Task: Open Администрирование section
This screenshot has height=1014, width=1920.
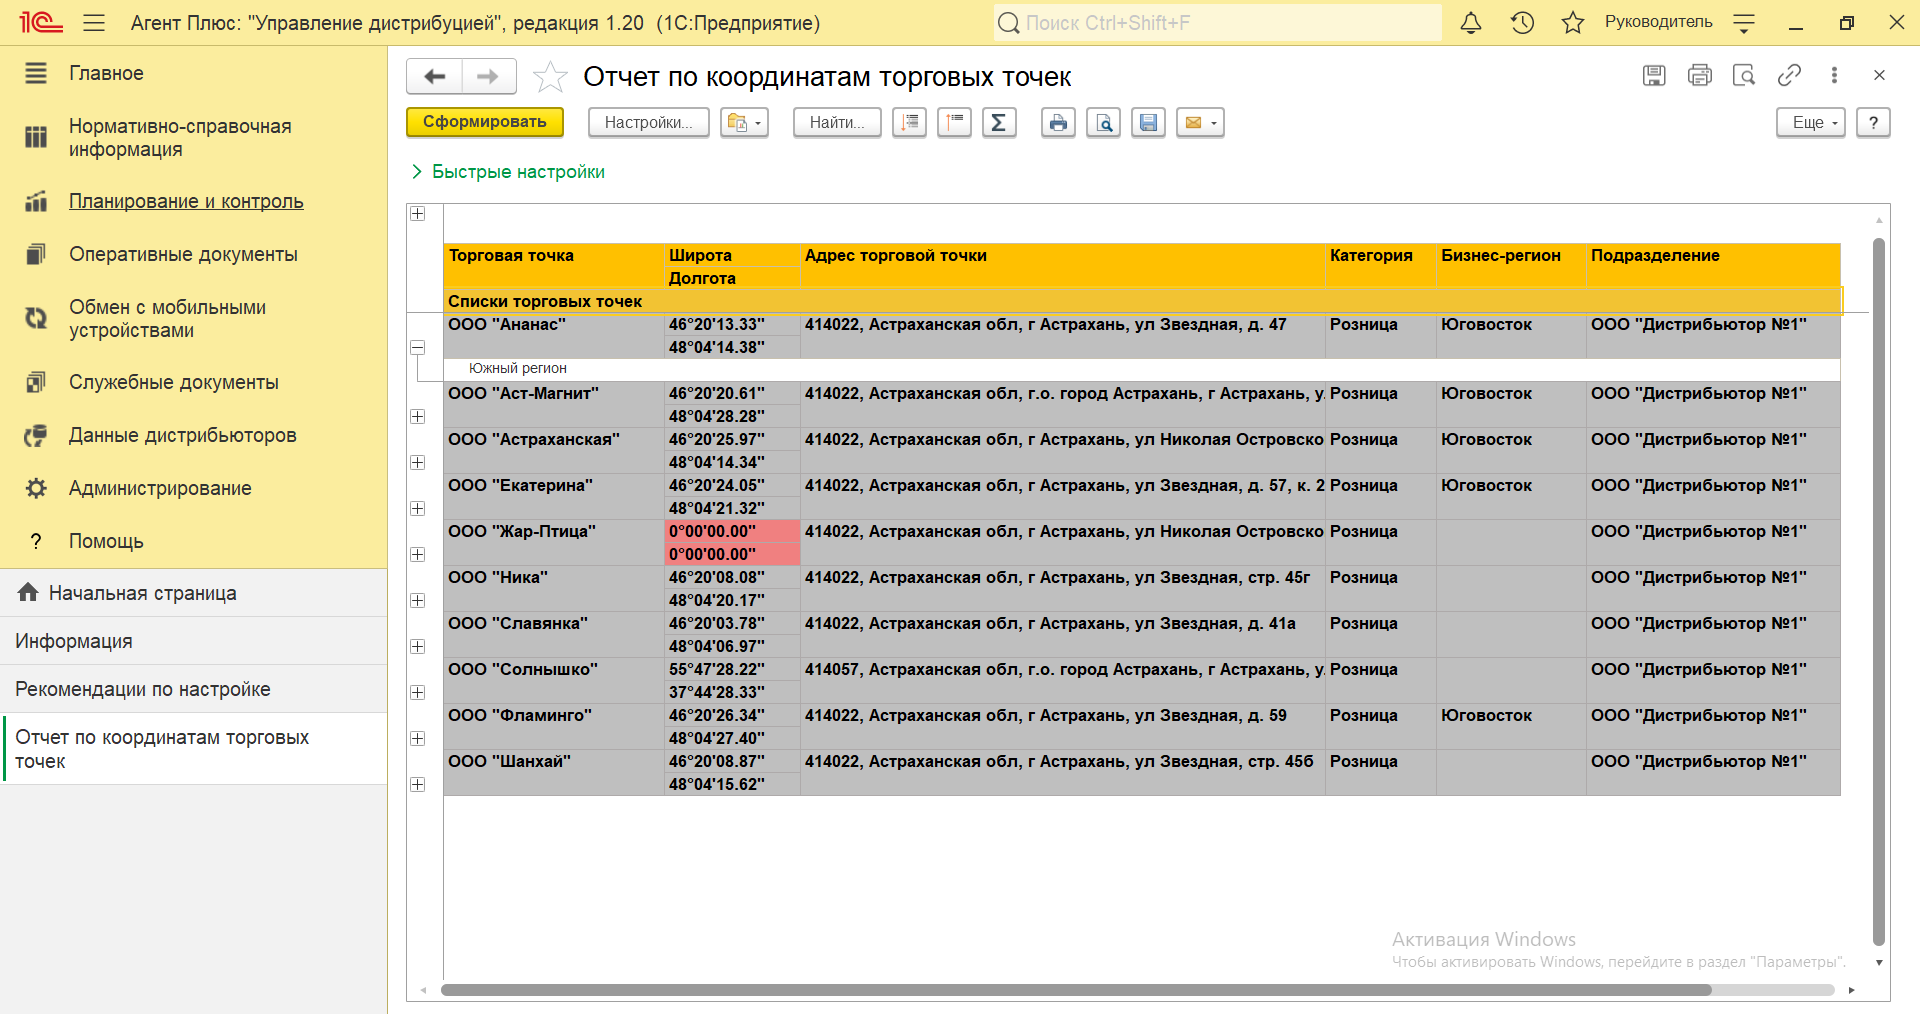Action: click(193, 488)
